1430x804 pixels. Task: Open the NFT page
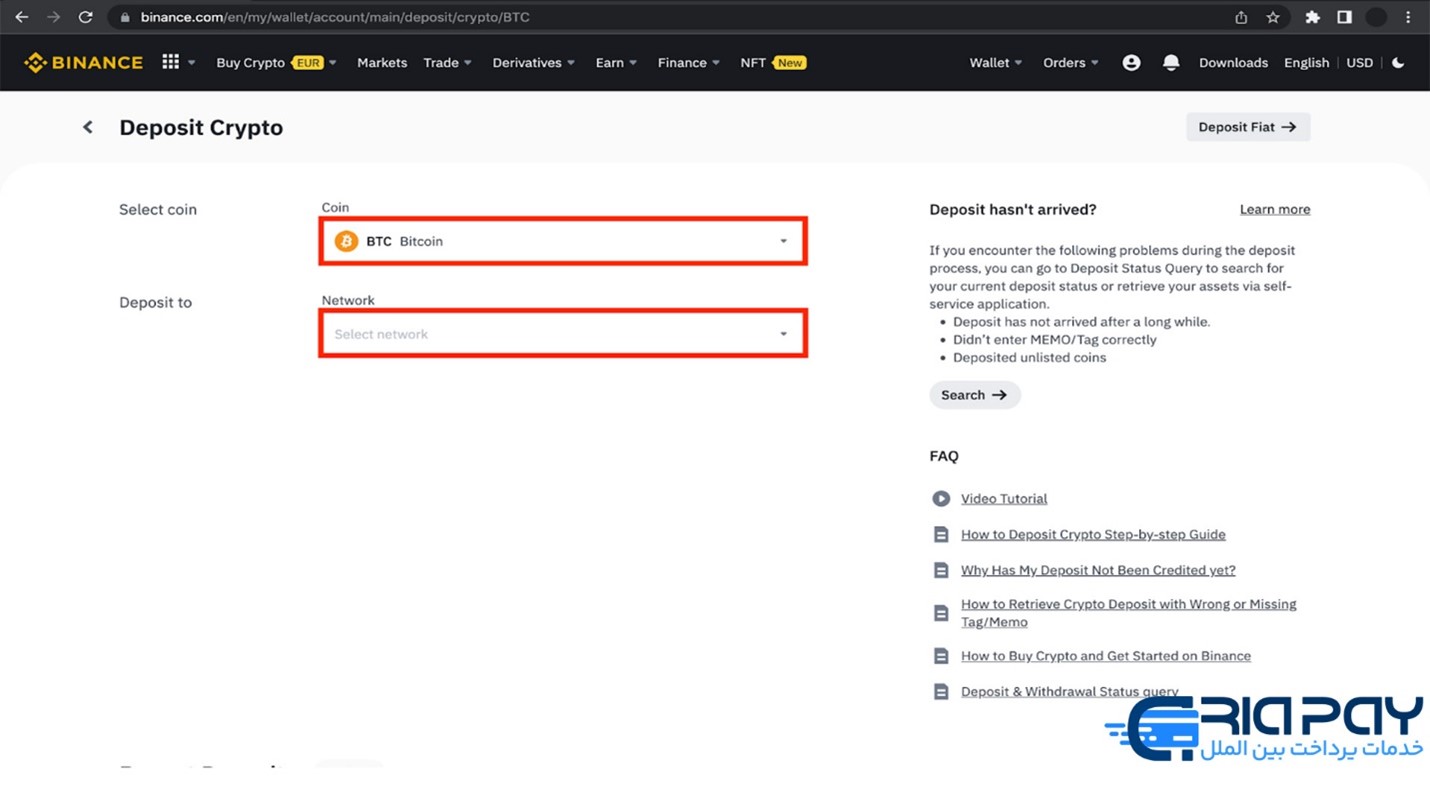click(x=753, y=62)
